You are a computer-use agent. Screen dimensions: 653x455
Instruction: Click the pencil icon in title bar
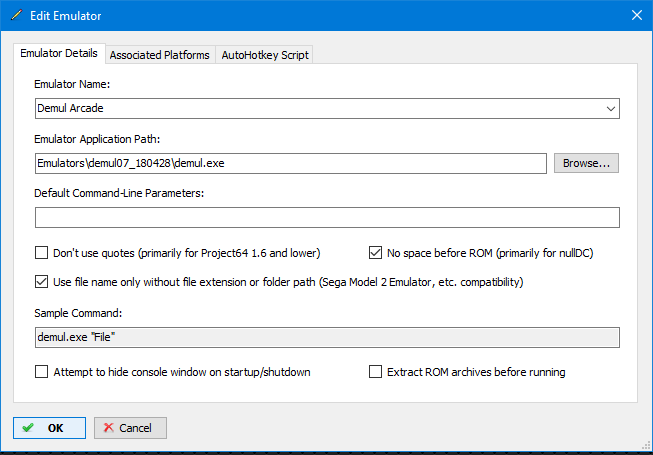[x=16, y=15]
